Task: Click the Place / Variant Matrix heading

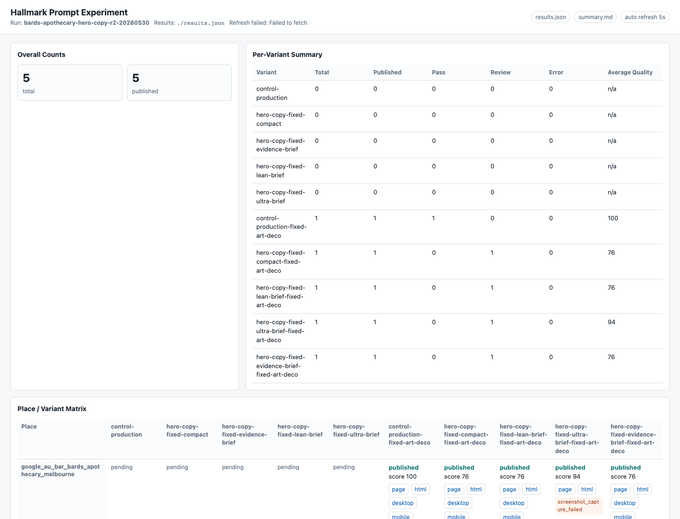Action: pos(52,409)
